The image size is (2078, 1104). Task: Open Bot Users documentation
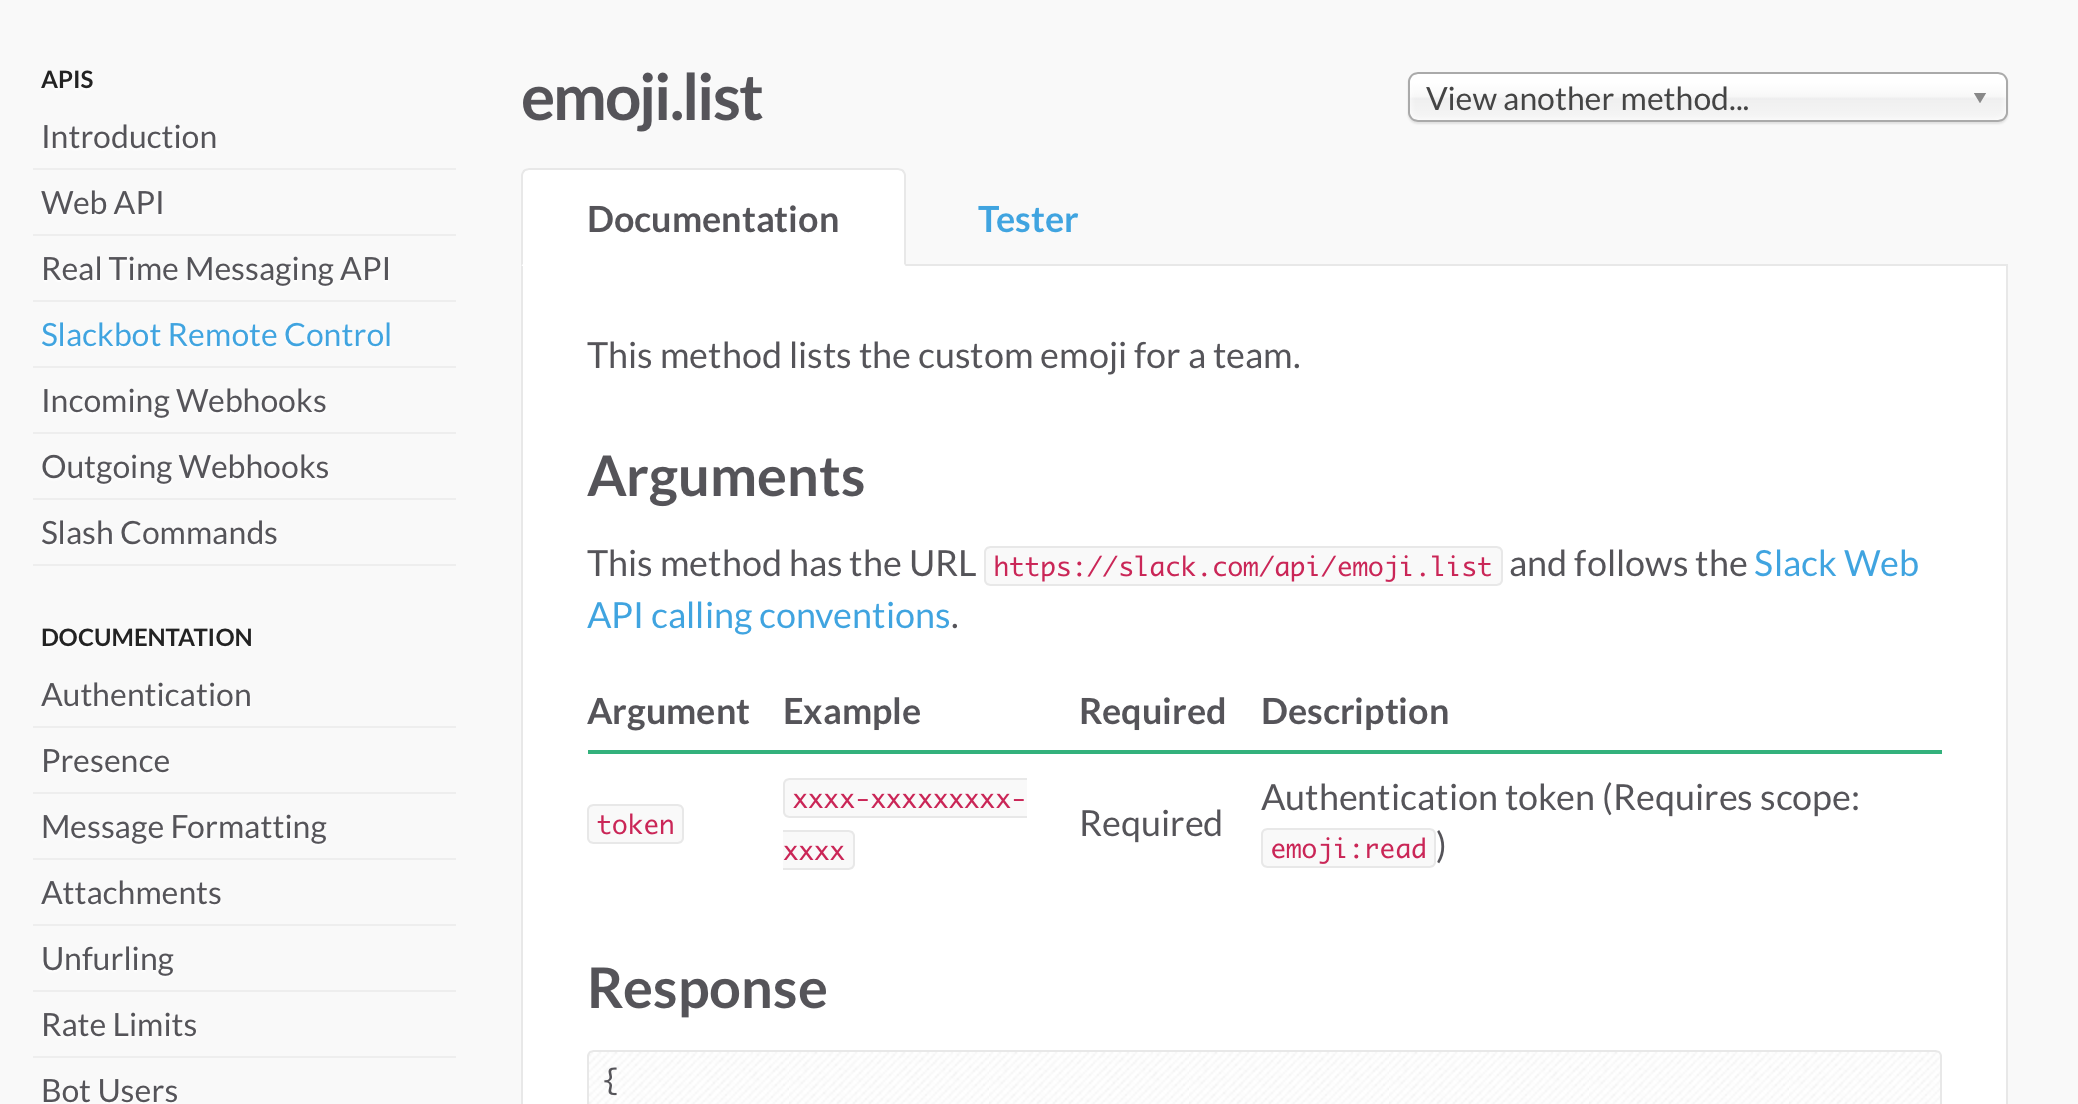point(110,1089)
